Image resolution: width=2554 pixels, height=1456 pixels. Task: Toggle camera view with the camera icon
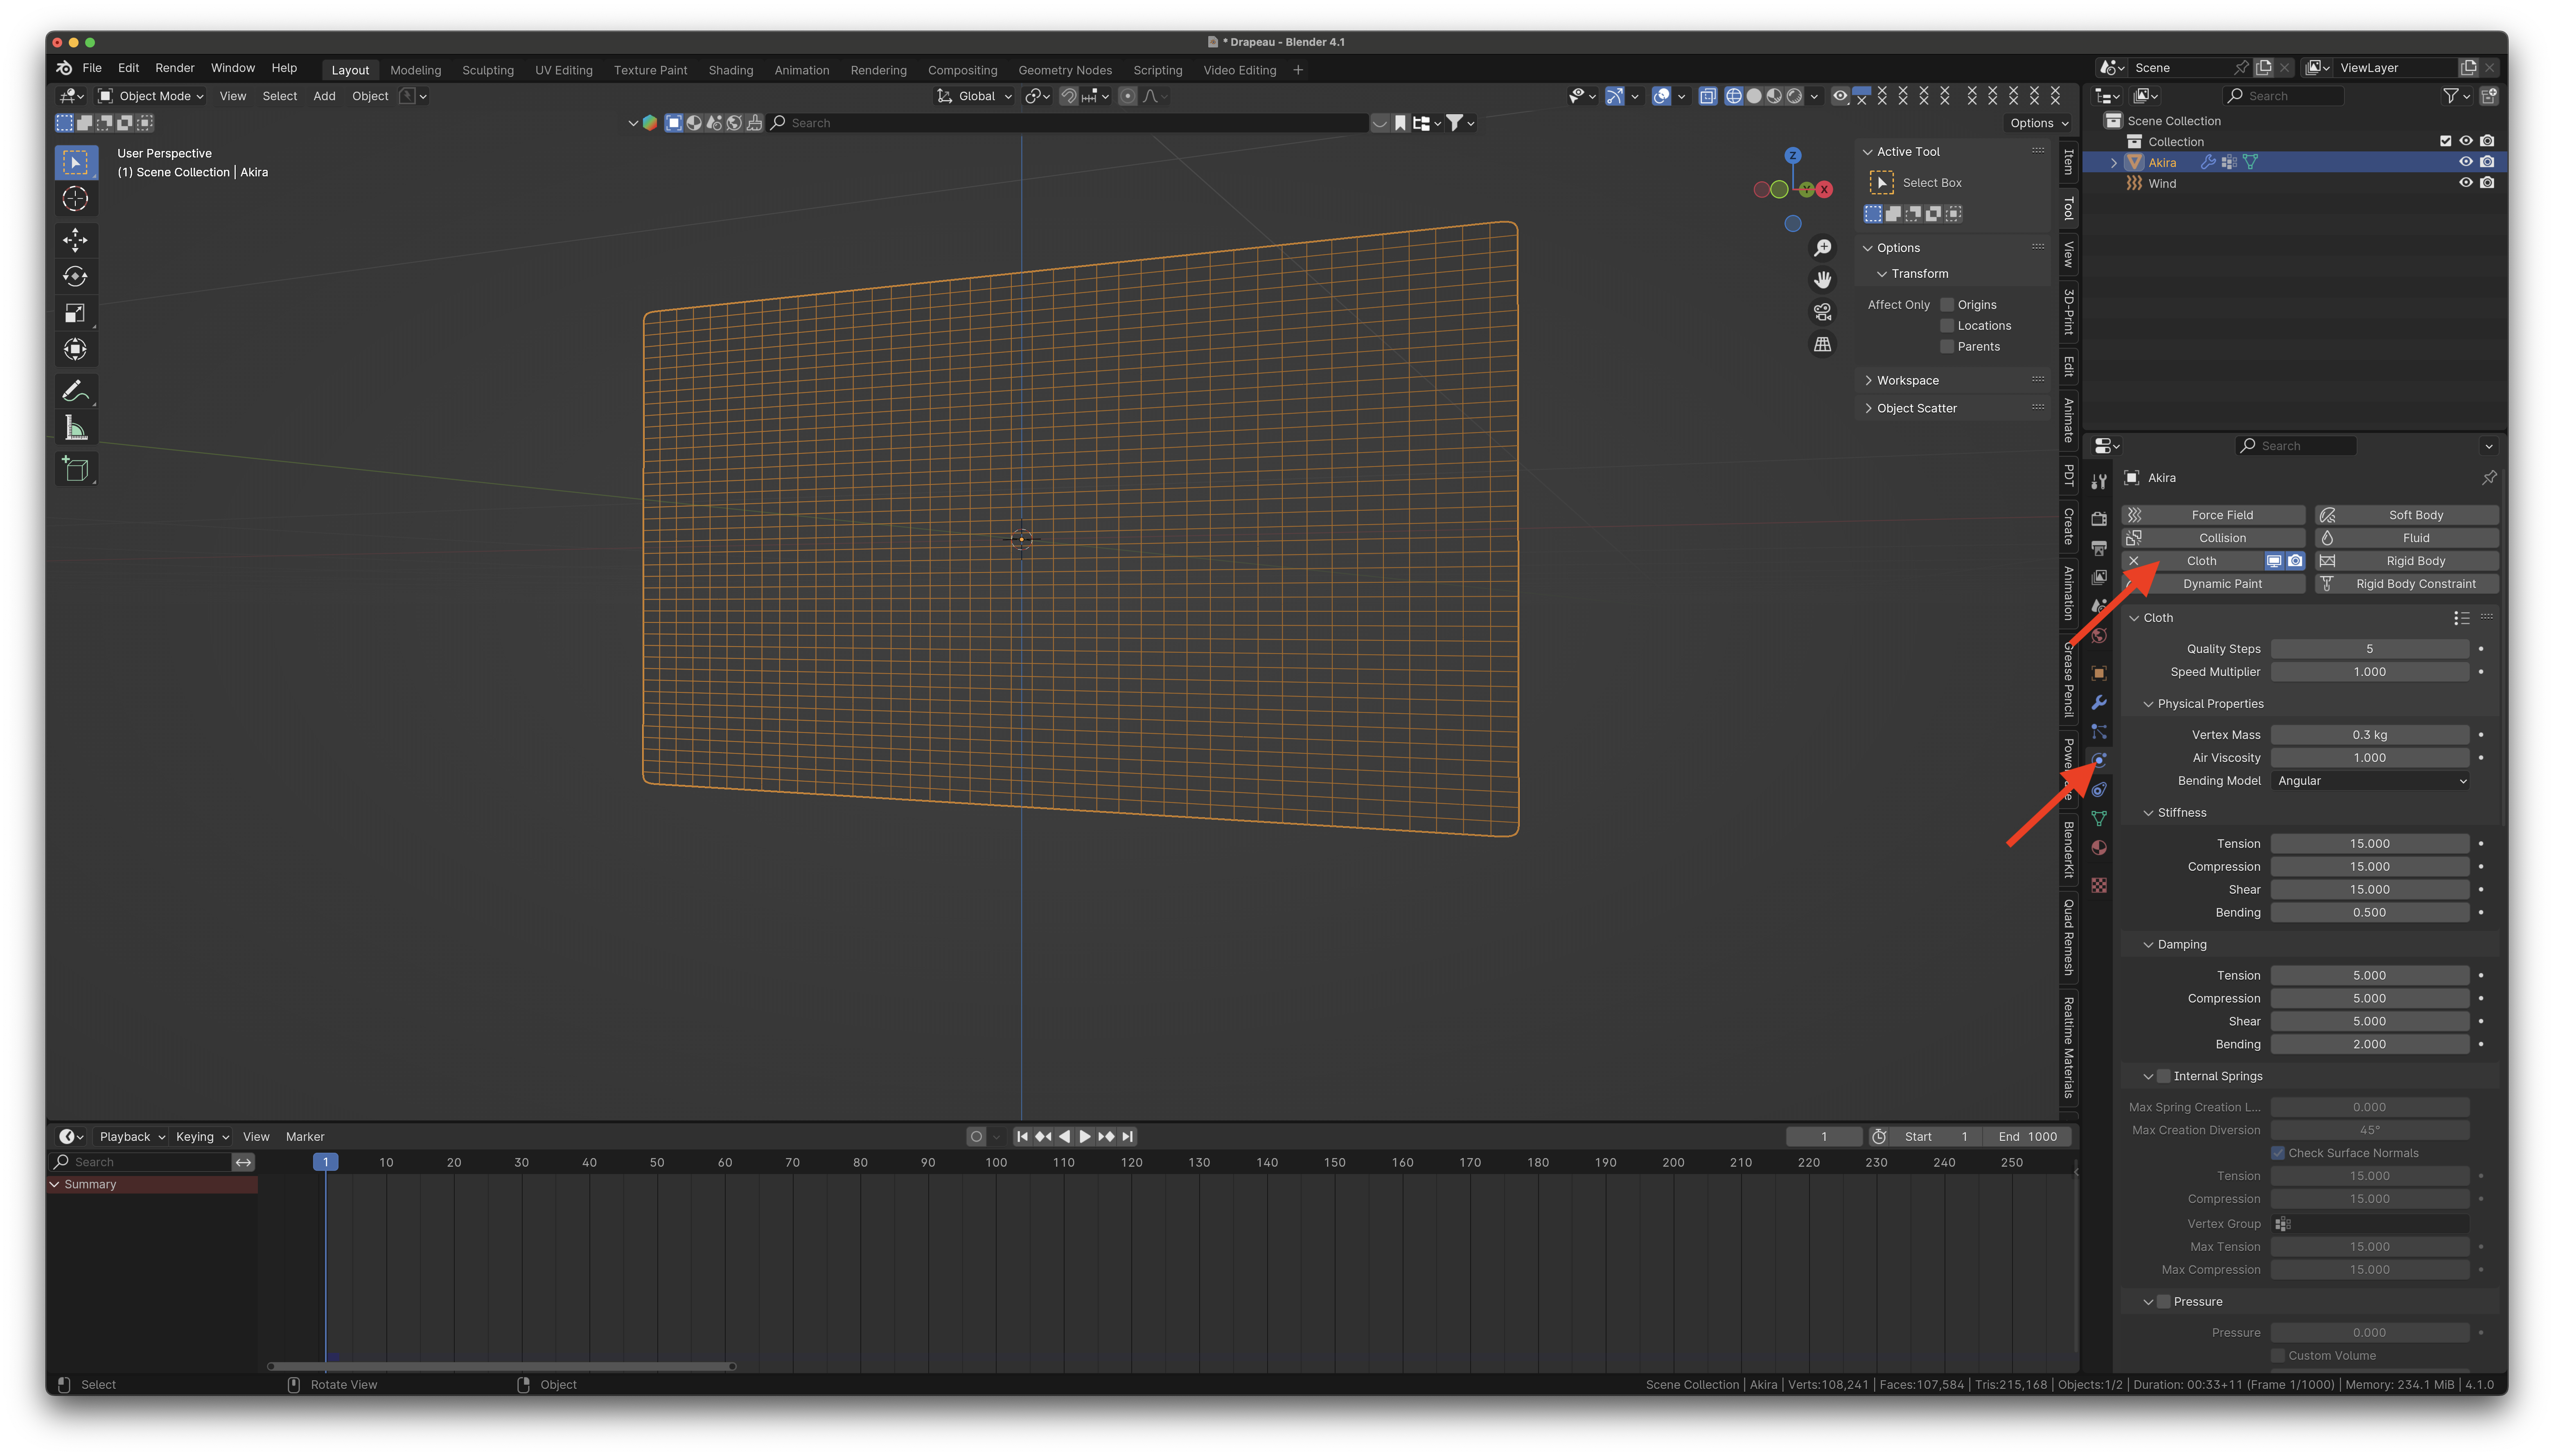tap(1823, 312)
